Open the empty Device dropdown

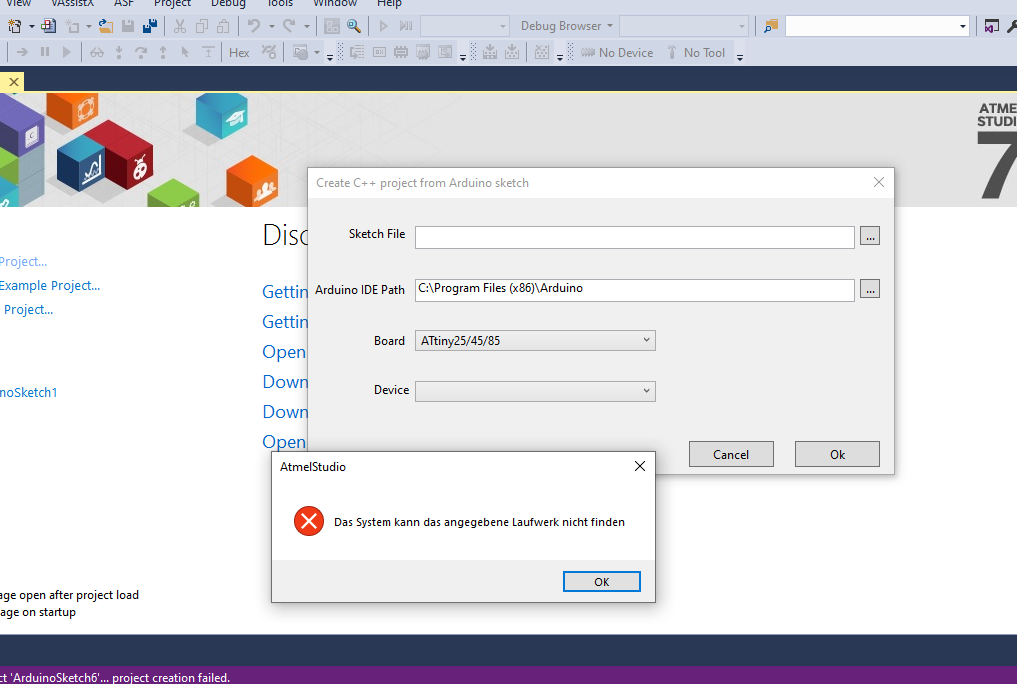535,391
